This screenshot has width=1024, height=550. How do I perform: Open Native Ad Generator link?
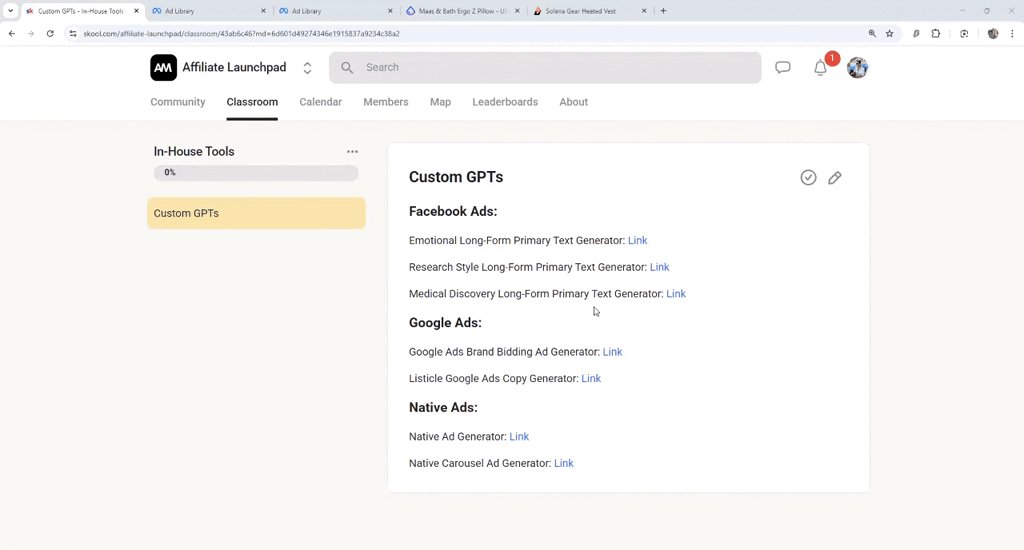click(519, 437)
